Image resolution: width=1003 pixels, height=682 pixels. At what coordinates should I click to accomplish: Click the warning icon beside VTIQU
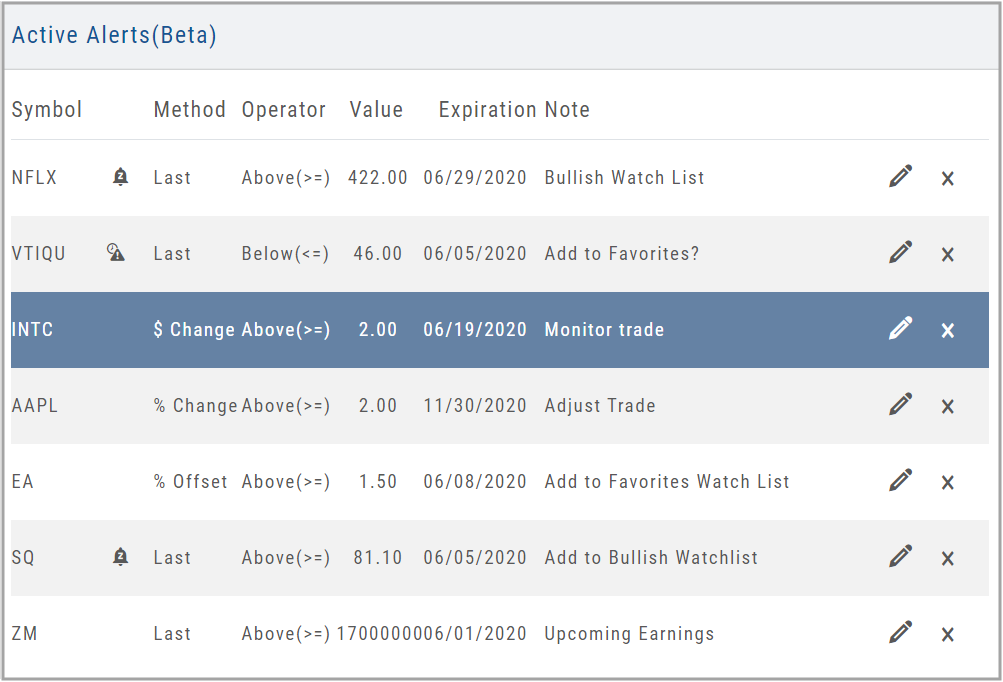pos(116,254)
